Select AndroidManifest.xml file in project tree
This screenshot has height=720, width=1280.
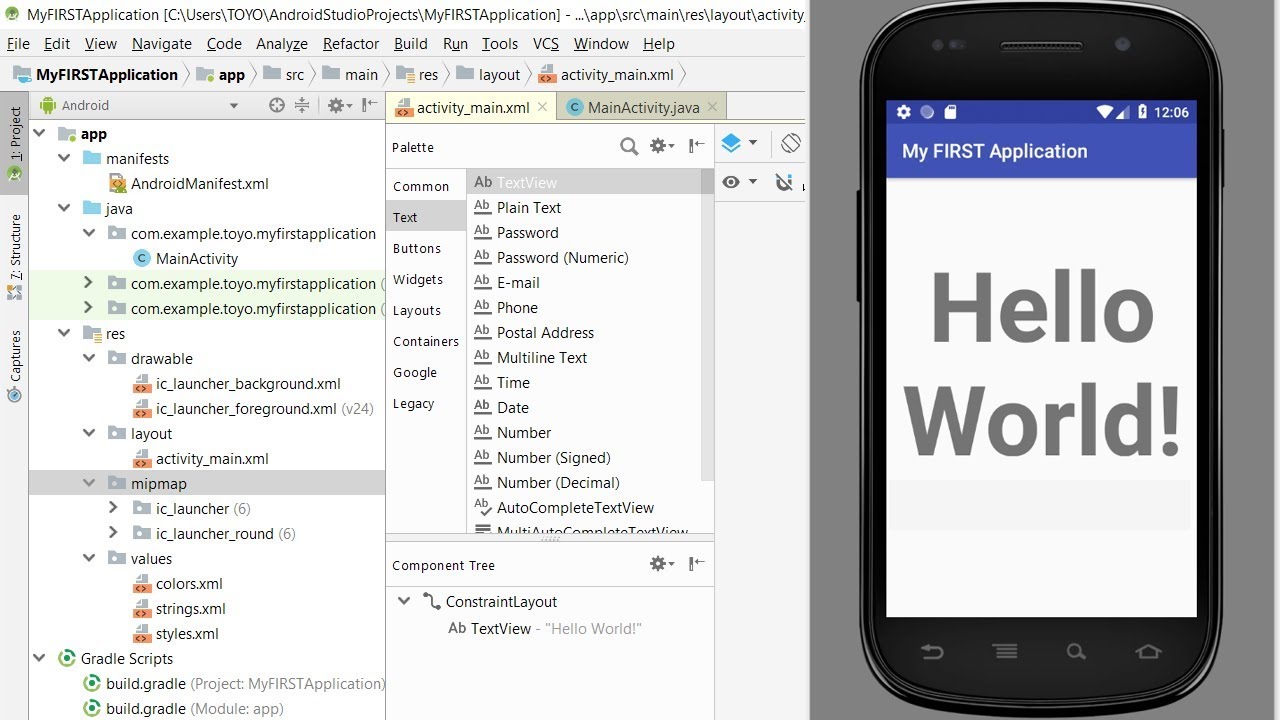point(200,184)
